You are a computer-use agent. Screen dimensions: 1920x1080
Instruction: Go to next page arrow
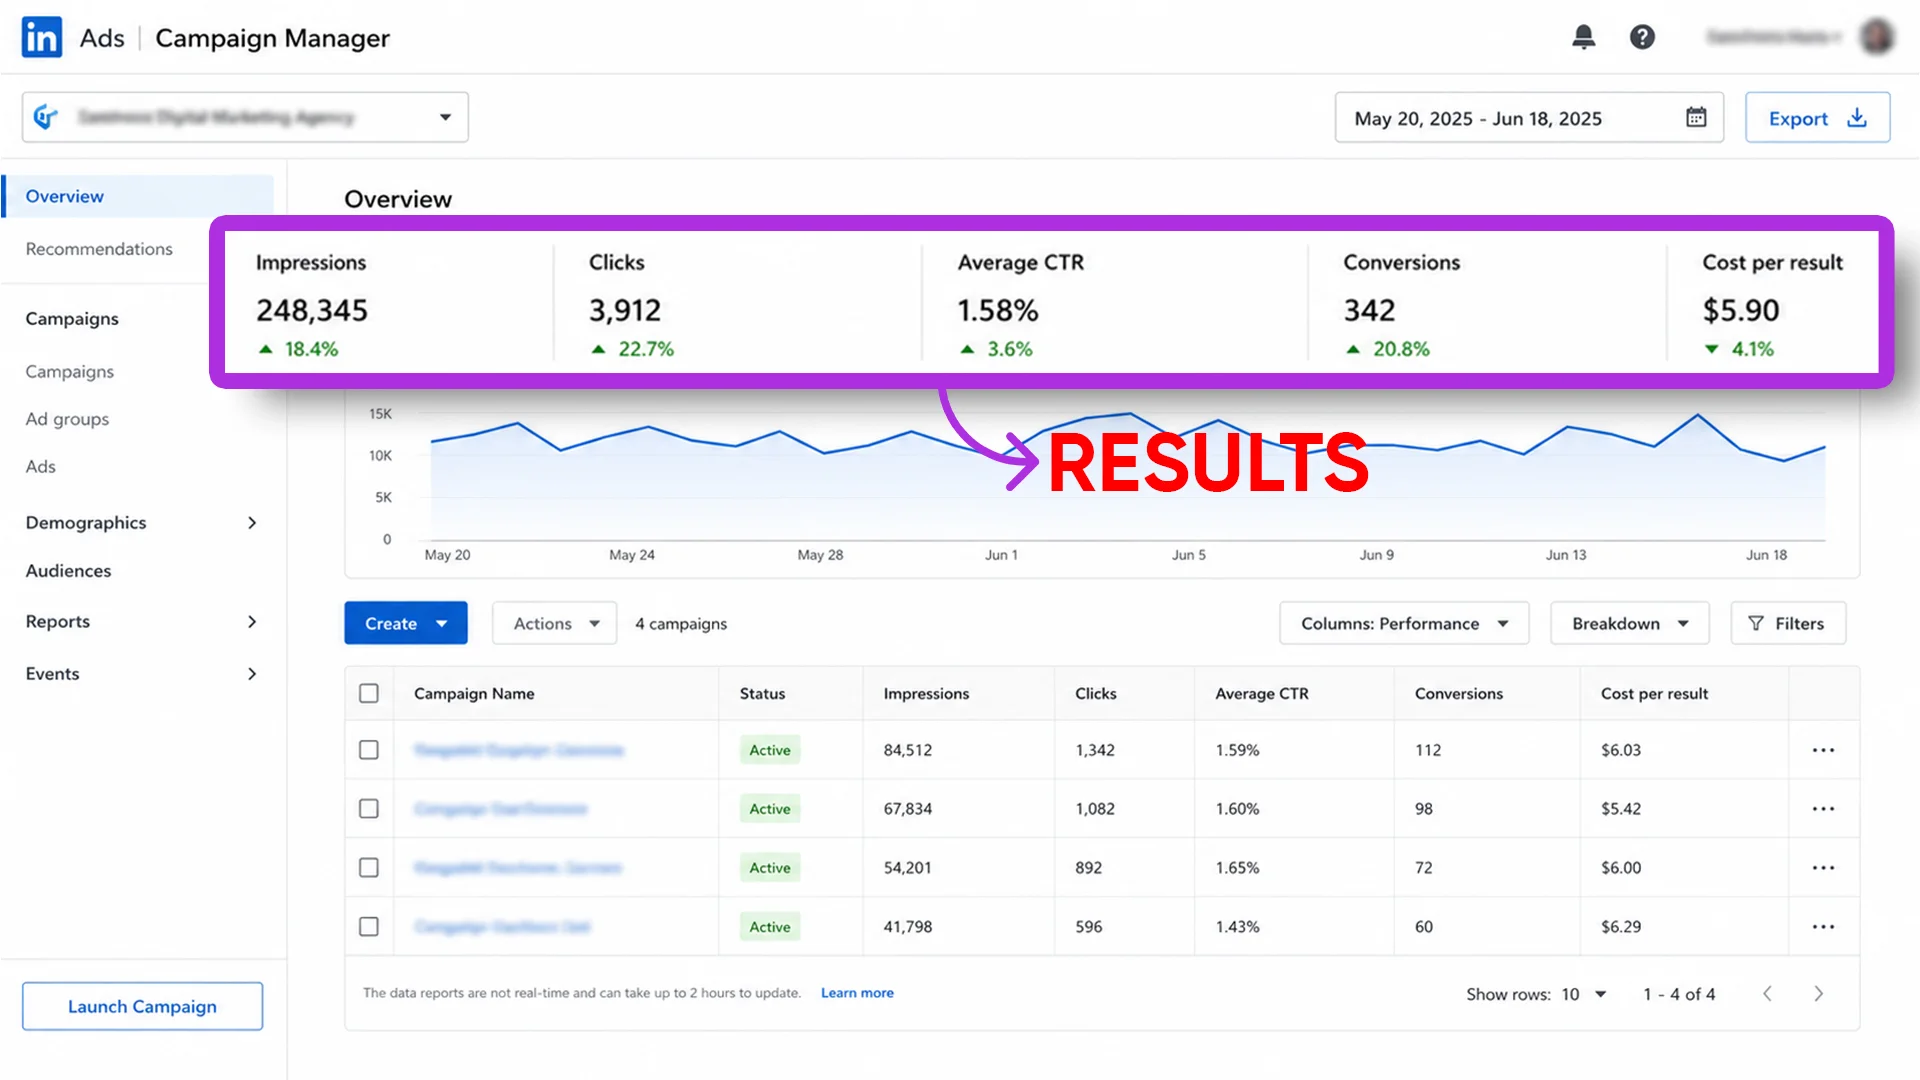coord(1818,994)
